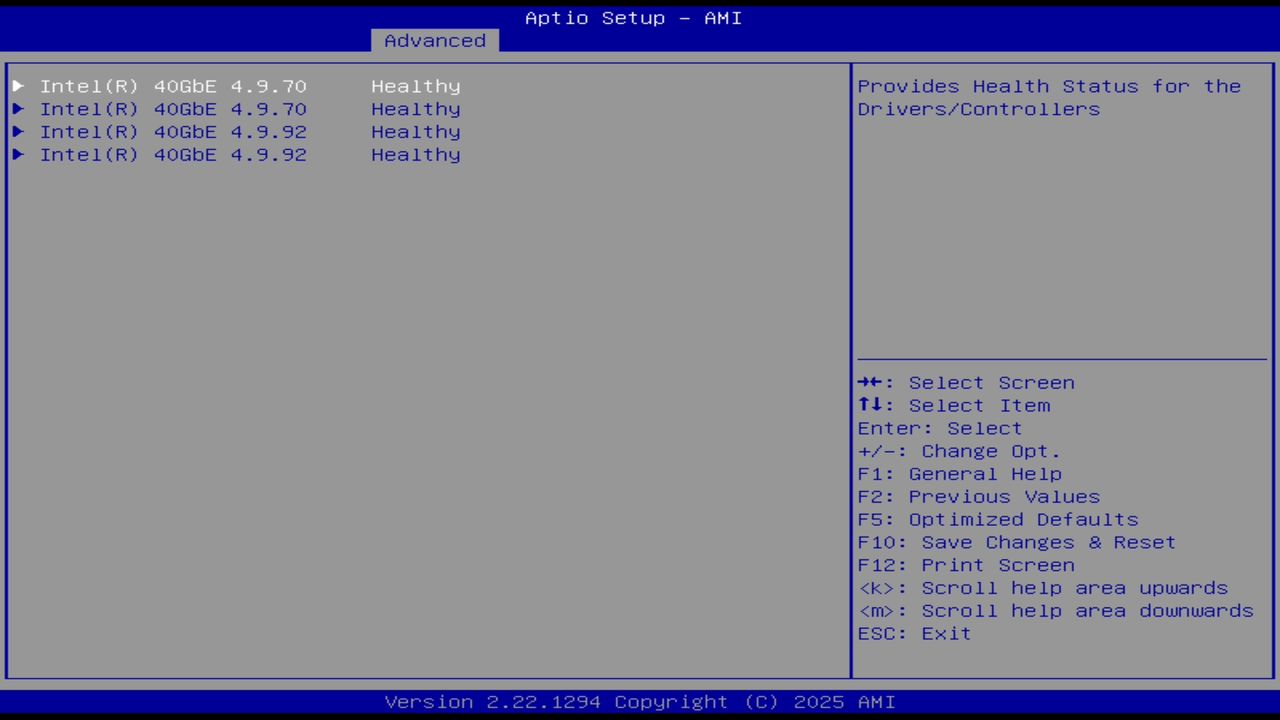
Task: Click F10: Save Changes & Reset entry
Action: tap(1016, 541)
